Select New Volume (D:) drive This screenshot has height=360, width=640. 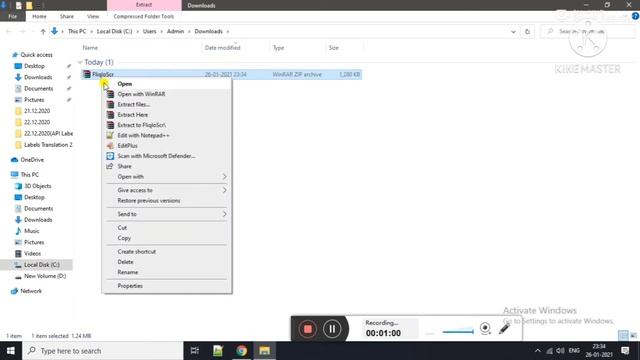tap(45, 276)
